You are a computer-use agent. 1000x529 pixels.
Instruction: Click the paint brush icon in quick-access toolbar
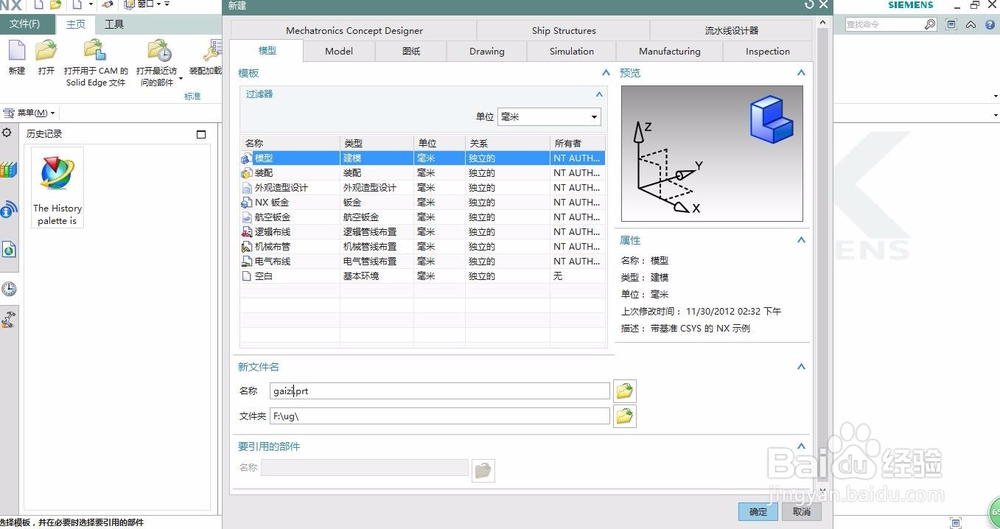(x=107, y=5)
